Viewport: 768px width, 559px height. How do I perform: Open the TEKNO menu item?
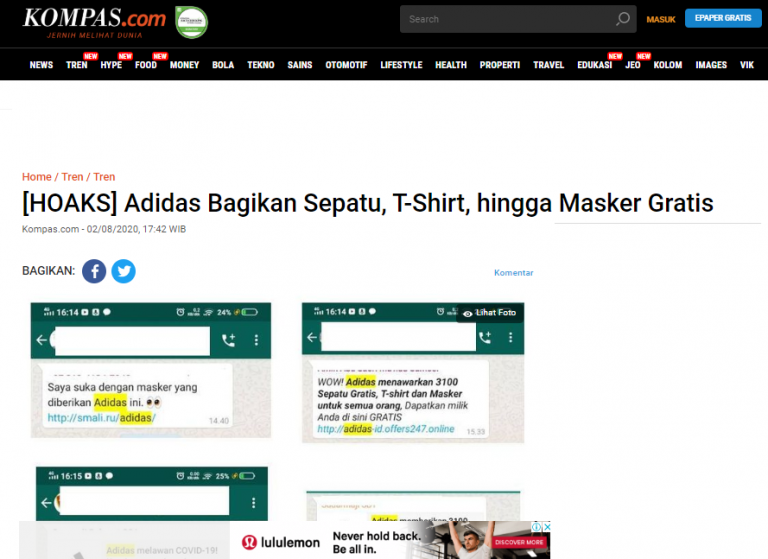point(261,65)
